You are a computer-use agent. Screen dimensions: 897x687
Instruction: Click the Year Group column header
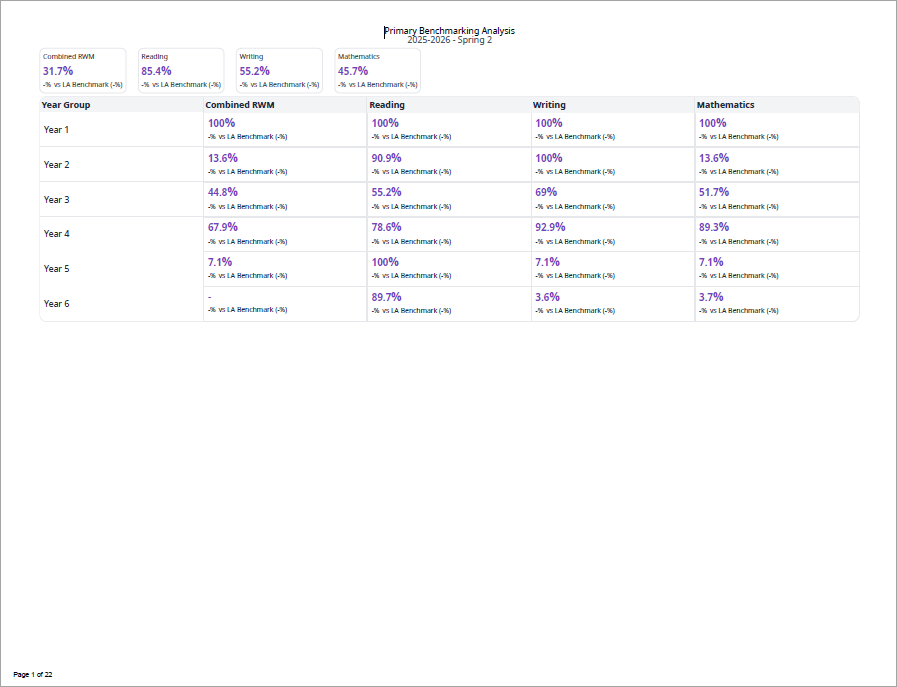(66, 105)
